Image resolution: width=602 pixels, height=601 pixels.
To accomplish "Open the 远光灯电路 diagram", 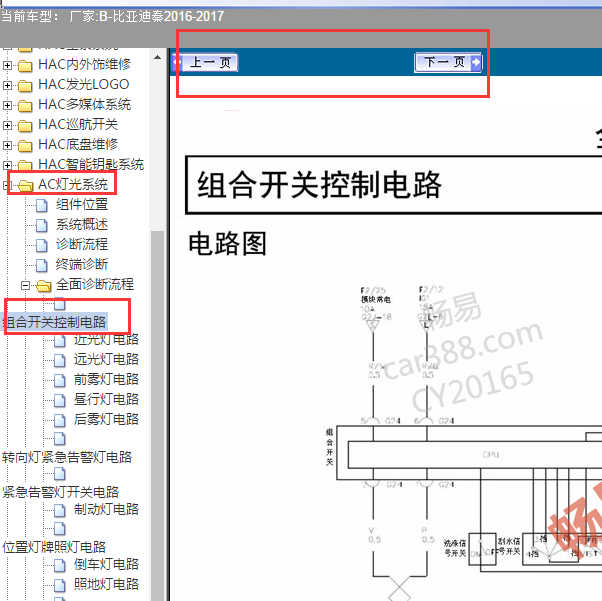I will click(106, 360).
